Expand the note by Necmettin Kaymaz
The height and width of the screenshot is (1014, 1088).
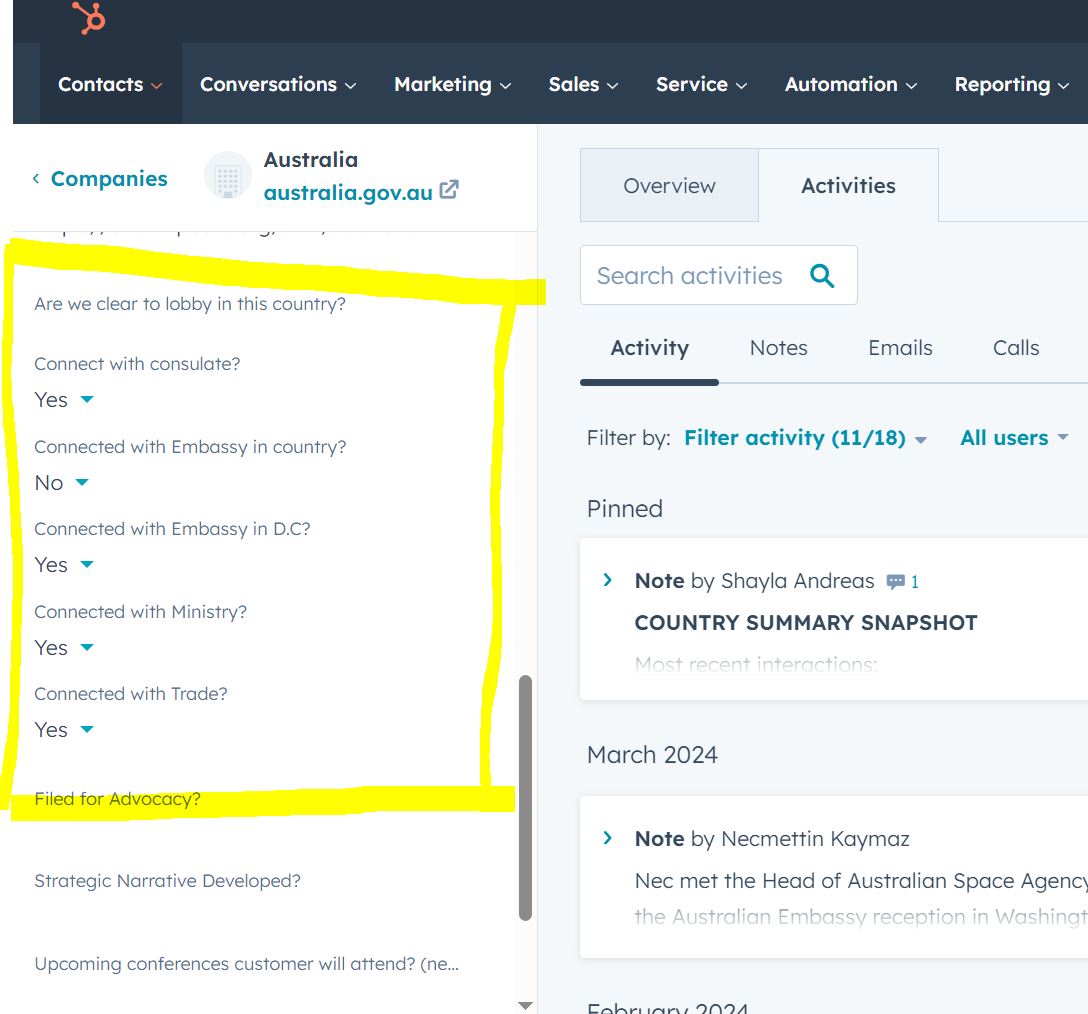[607, 838]
